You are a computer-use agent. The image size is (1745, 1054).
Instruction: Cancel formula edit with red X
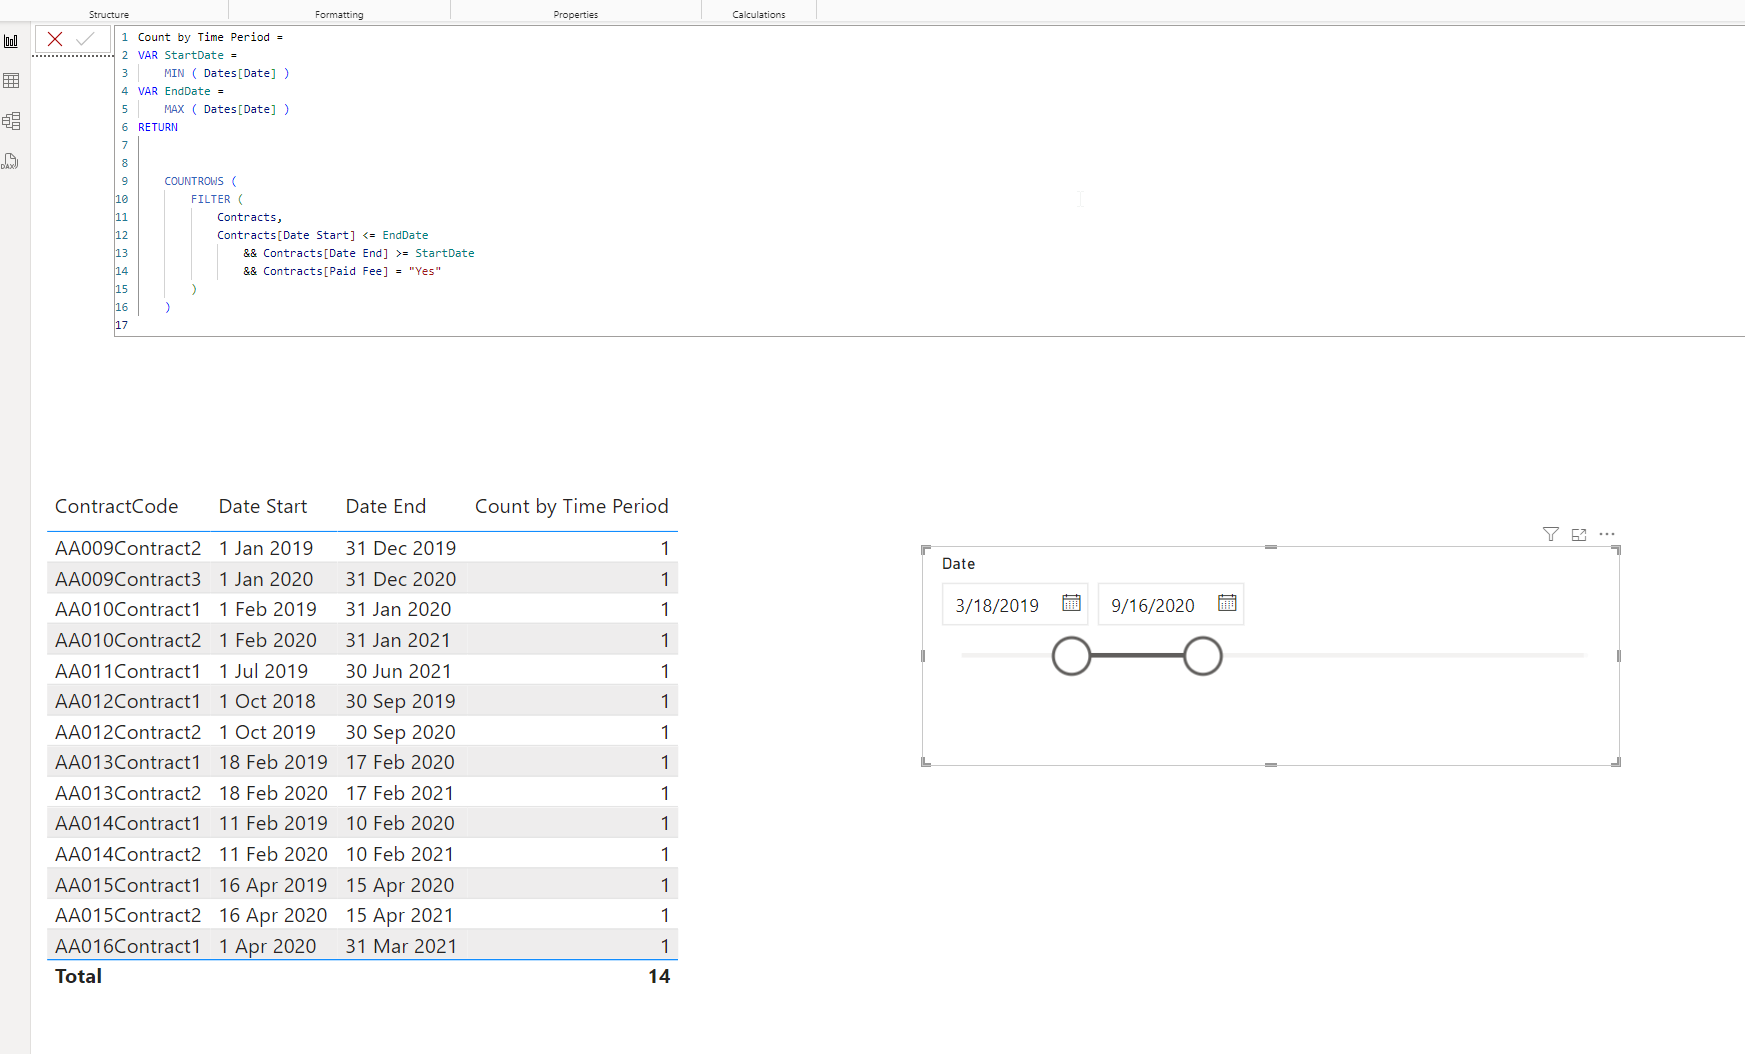[x=55, y=39]
